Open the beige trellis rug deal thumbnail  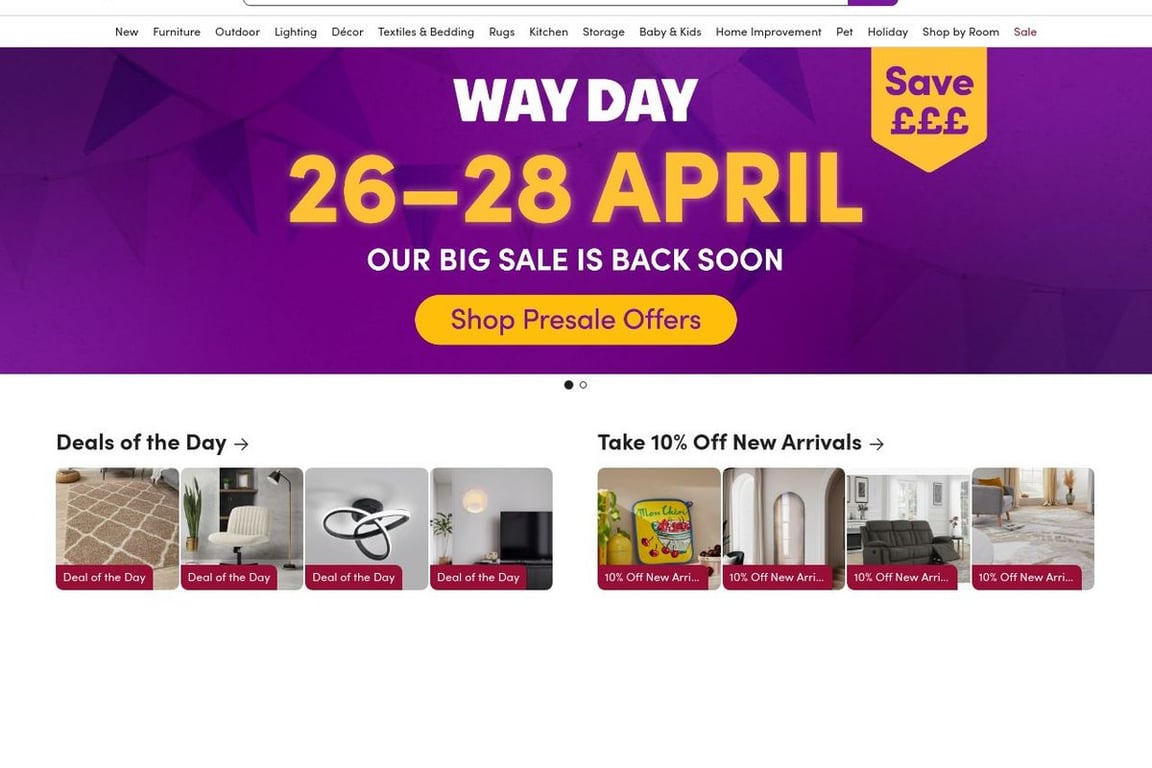tap(118, 528)
